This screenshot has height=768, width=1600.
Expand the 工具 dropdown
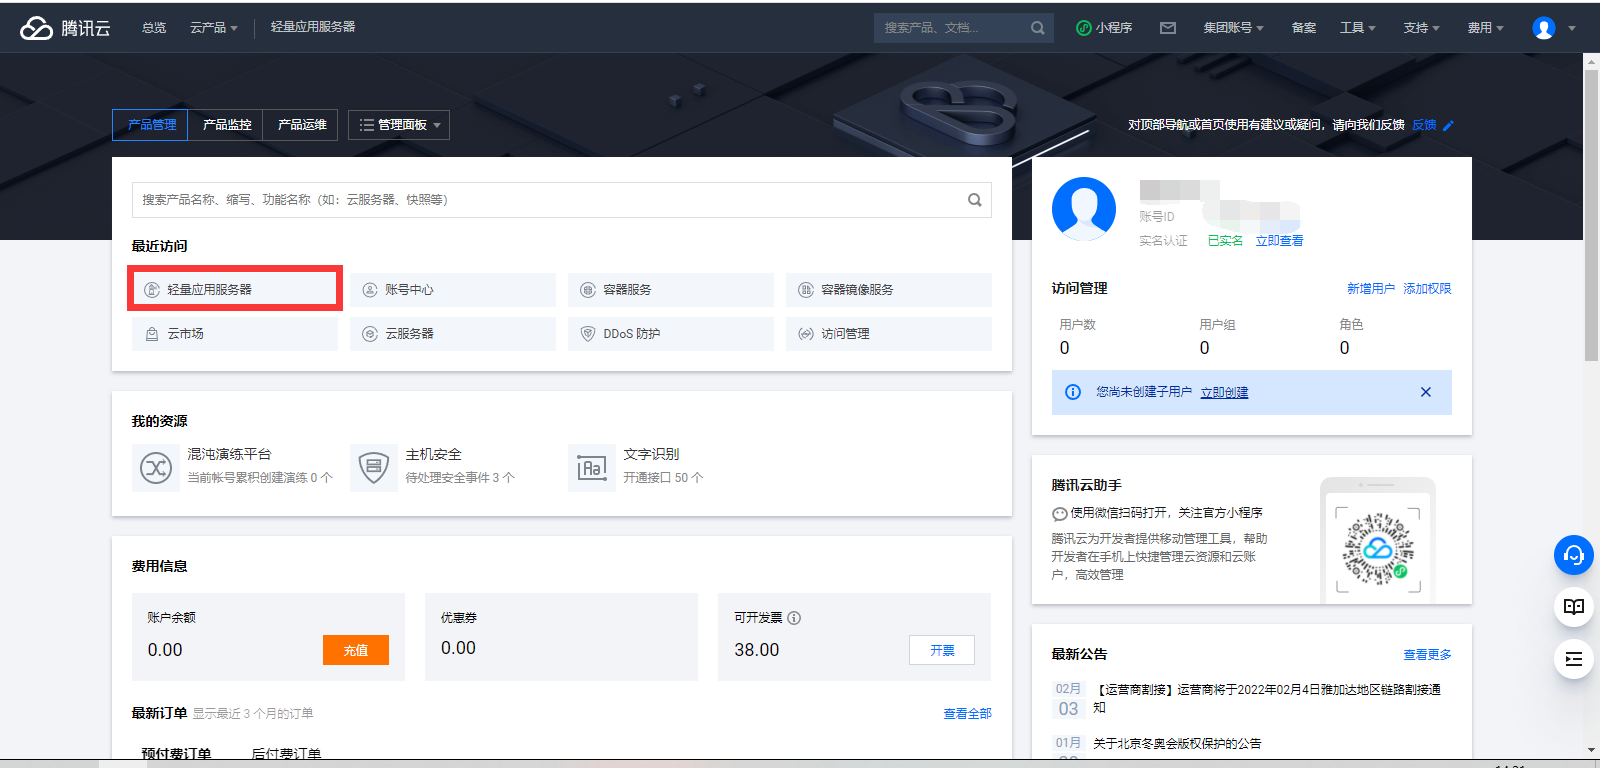(1358, 28)
